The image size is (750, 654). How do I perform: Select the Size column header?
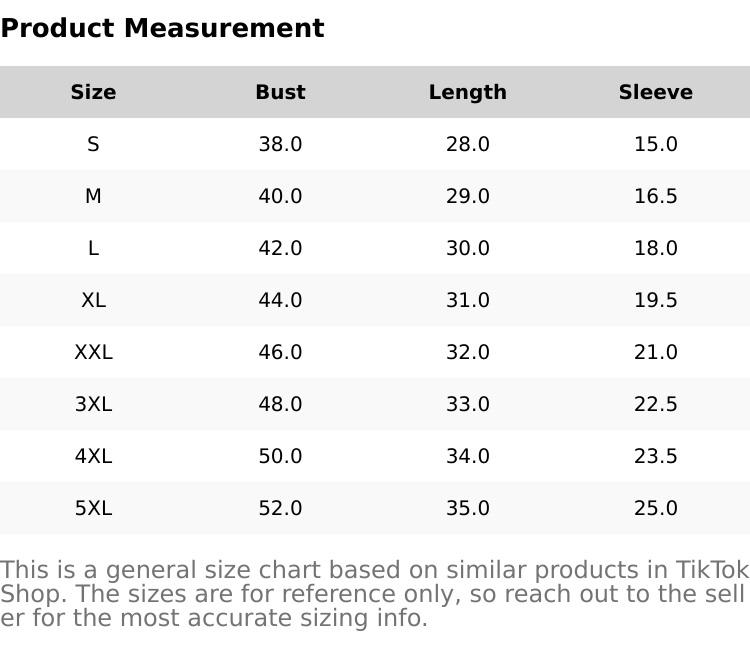(x=93, y=92)
